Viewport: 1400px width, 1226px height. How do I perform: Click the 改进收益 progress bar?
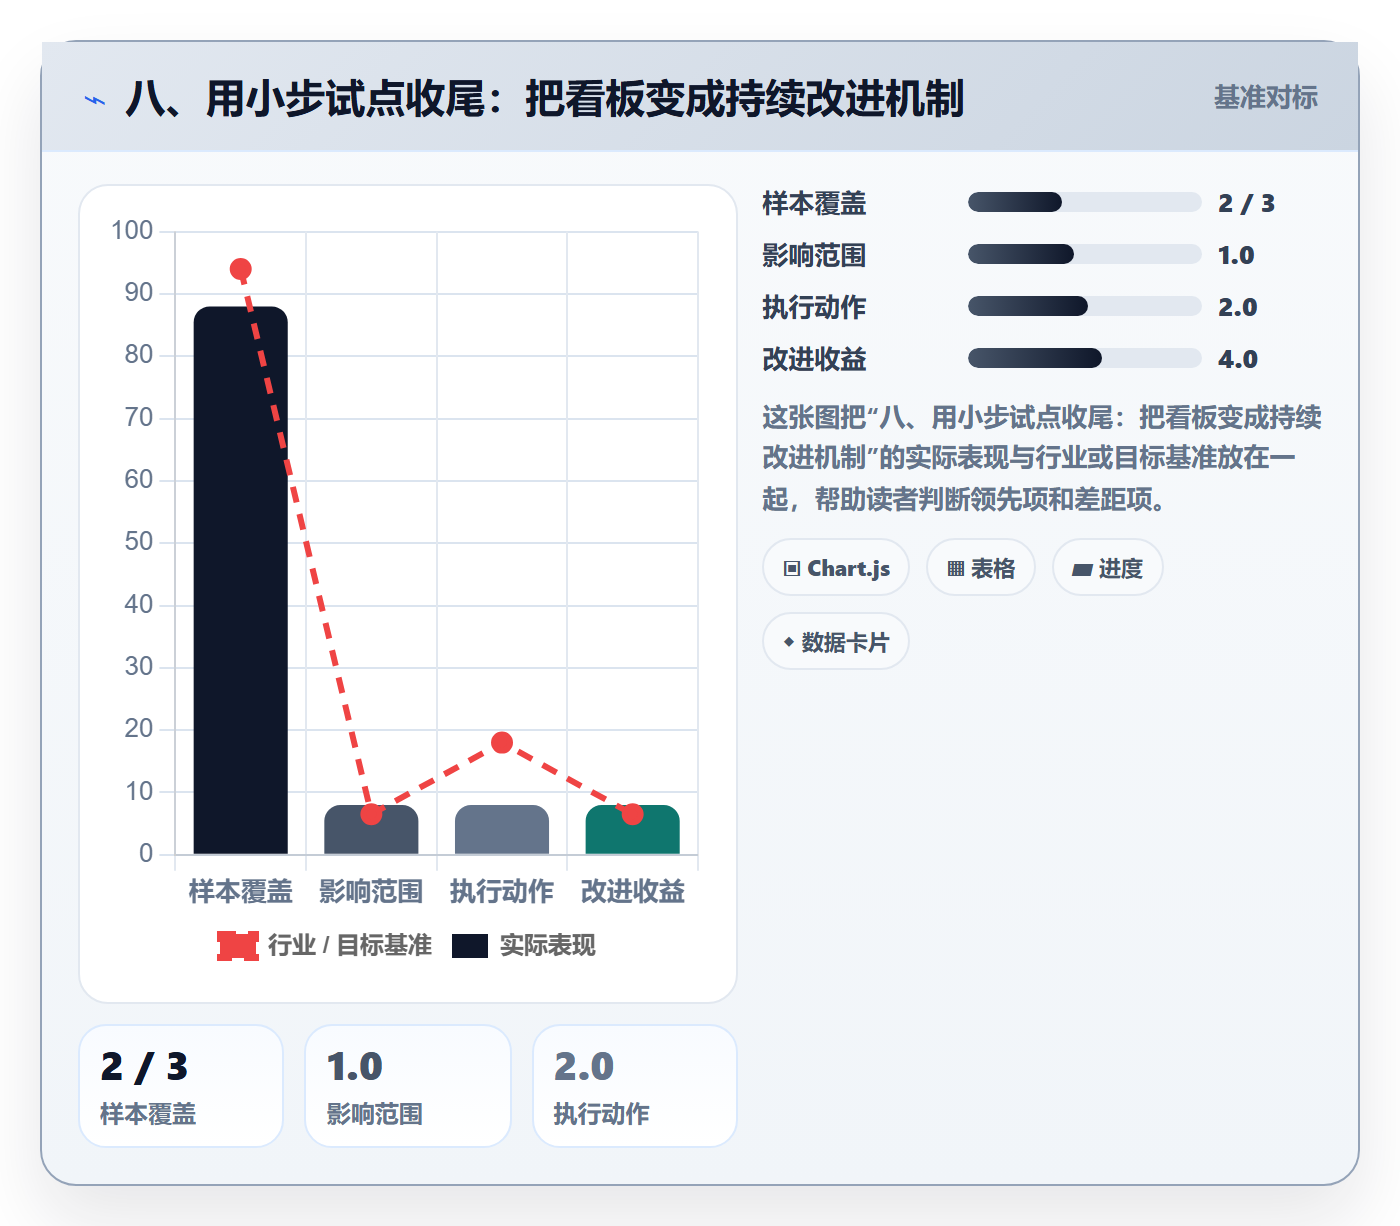tap(1084, 359)
